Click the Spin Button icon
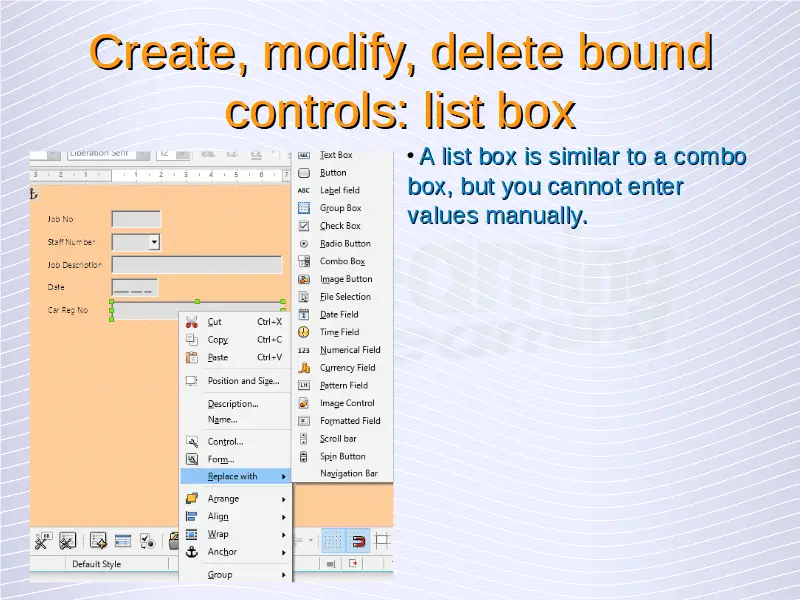 coord(304,456)
